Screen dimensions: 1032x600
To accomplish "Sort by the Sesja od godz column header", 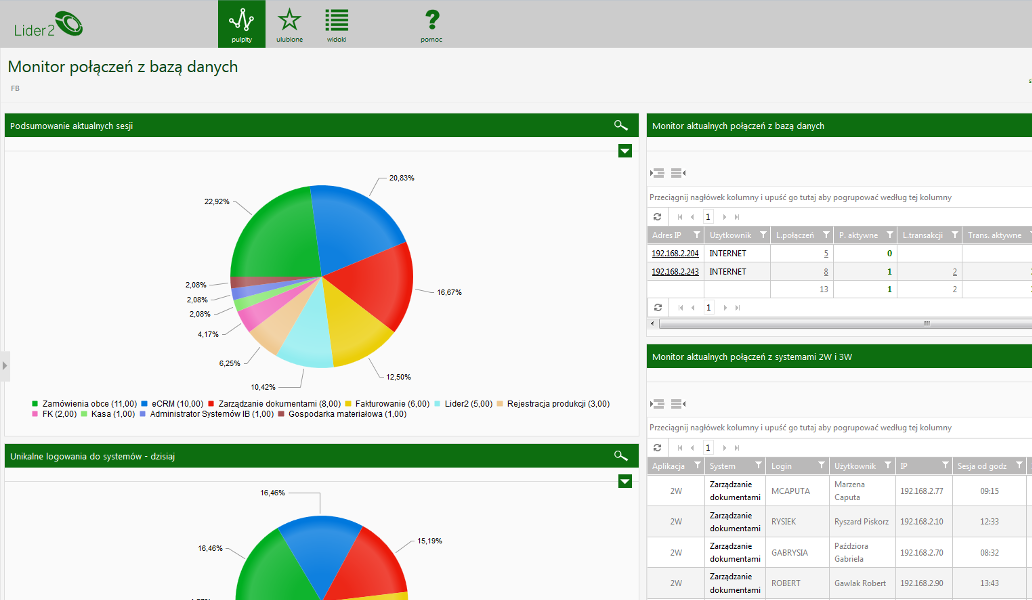I will click(x=982, y=466).
